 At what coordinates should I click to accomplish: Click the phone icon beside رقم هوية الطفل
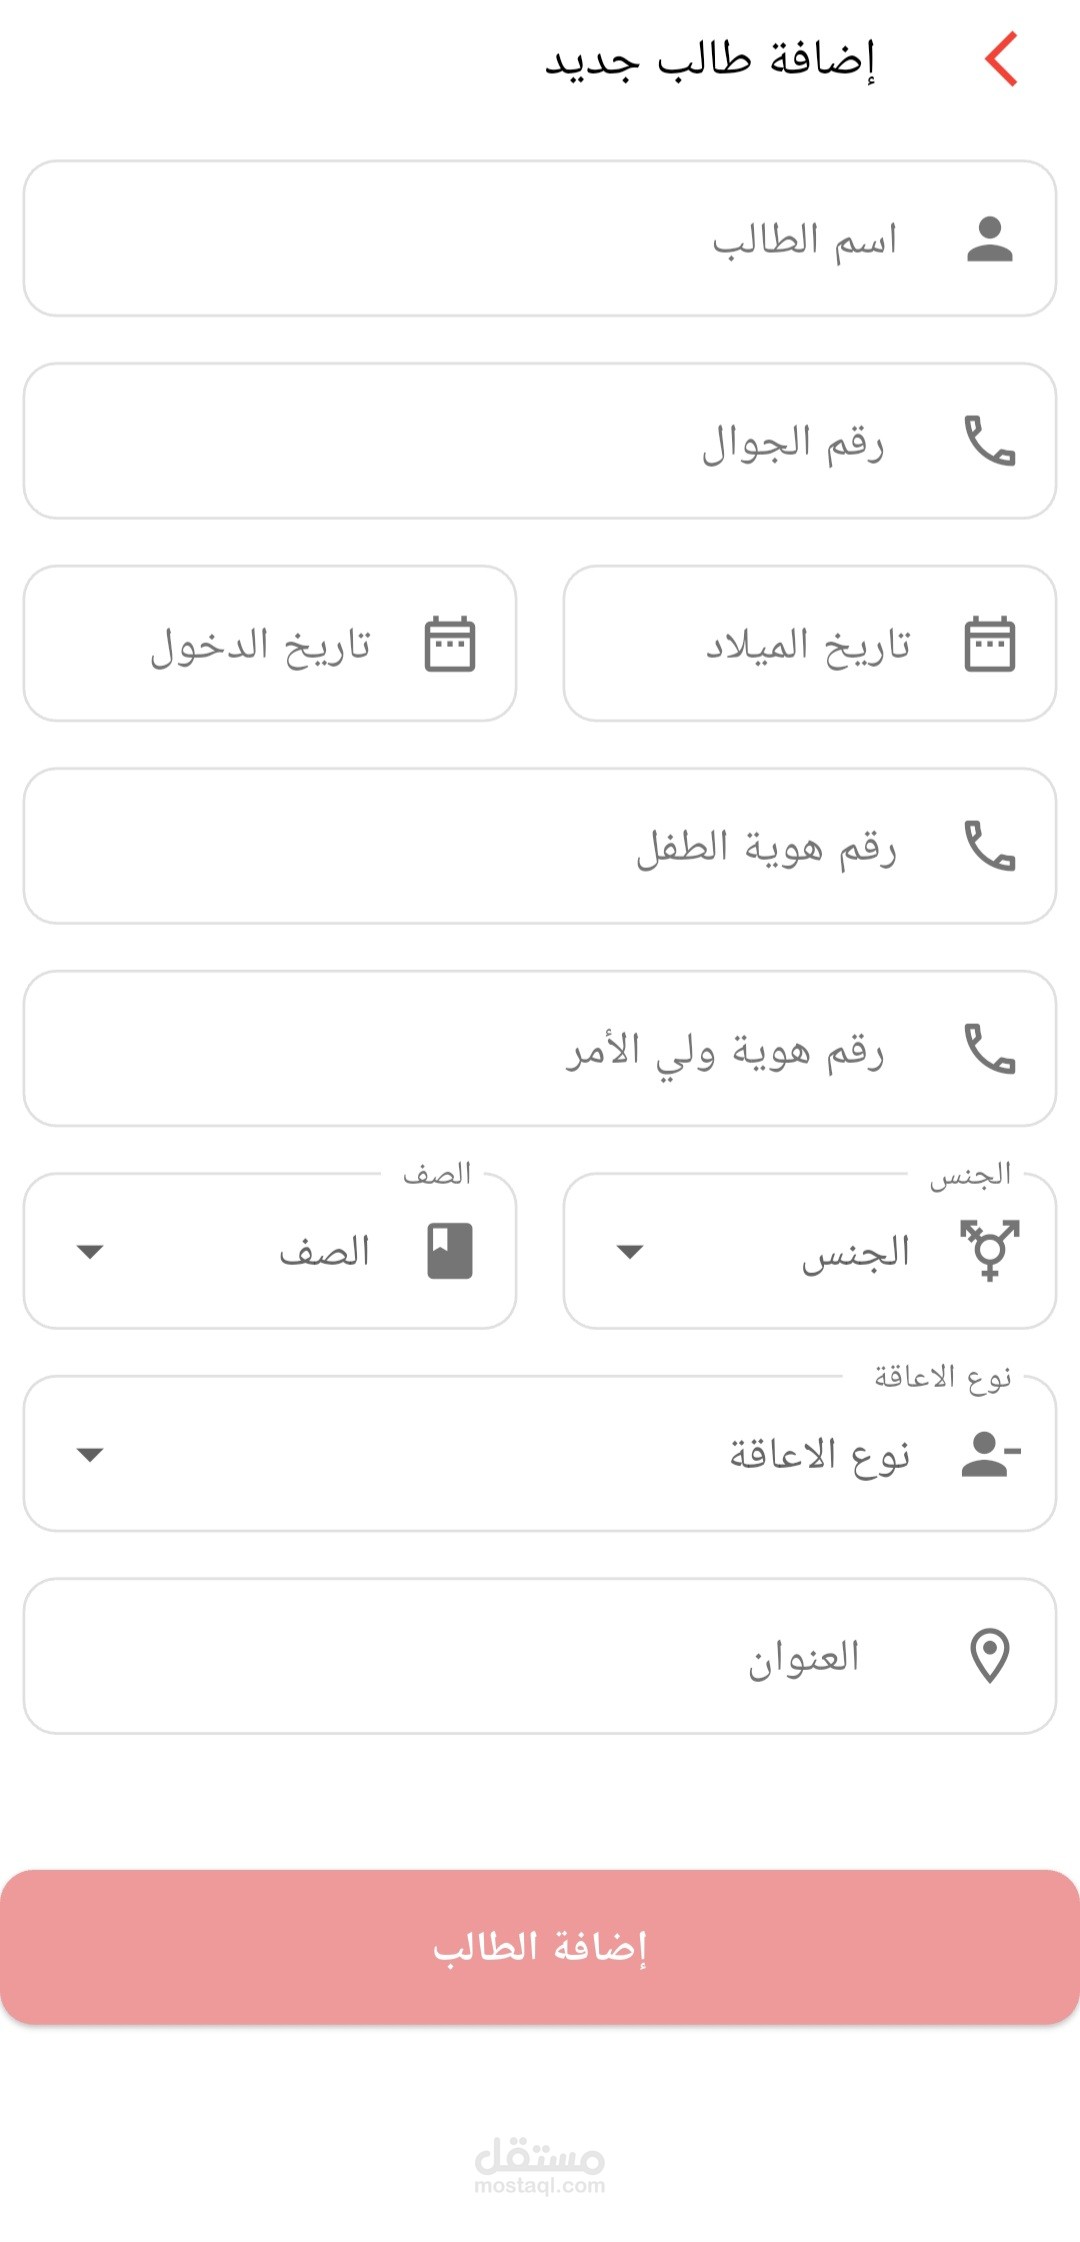[x=990, y=846]
